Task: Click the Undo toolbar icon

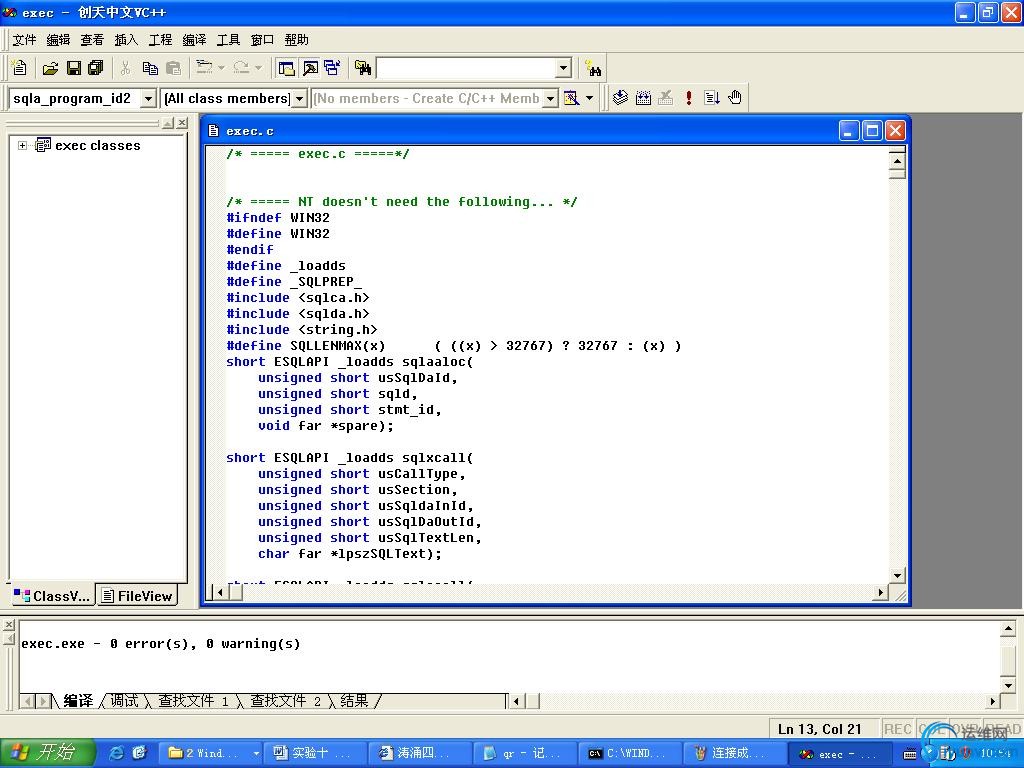Action: pos(204,67)
